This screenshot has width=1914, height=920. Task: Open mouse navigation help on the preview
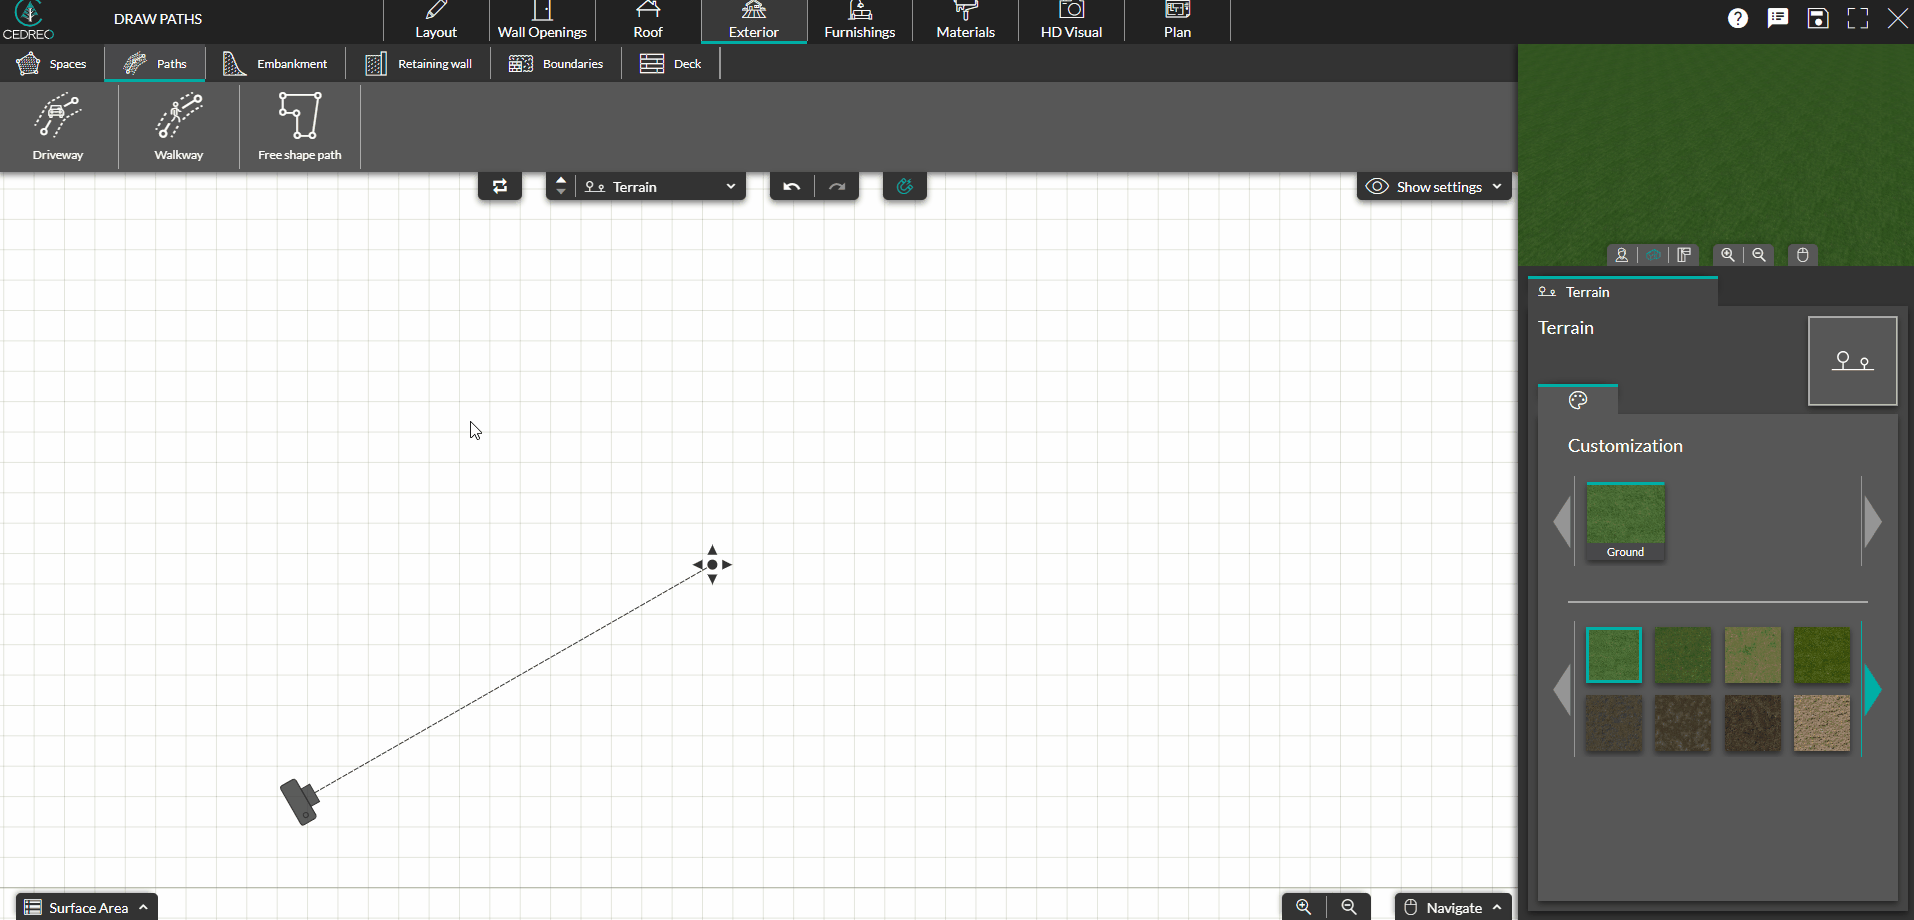1802,254
